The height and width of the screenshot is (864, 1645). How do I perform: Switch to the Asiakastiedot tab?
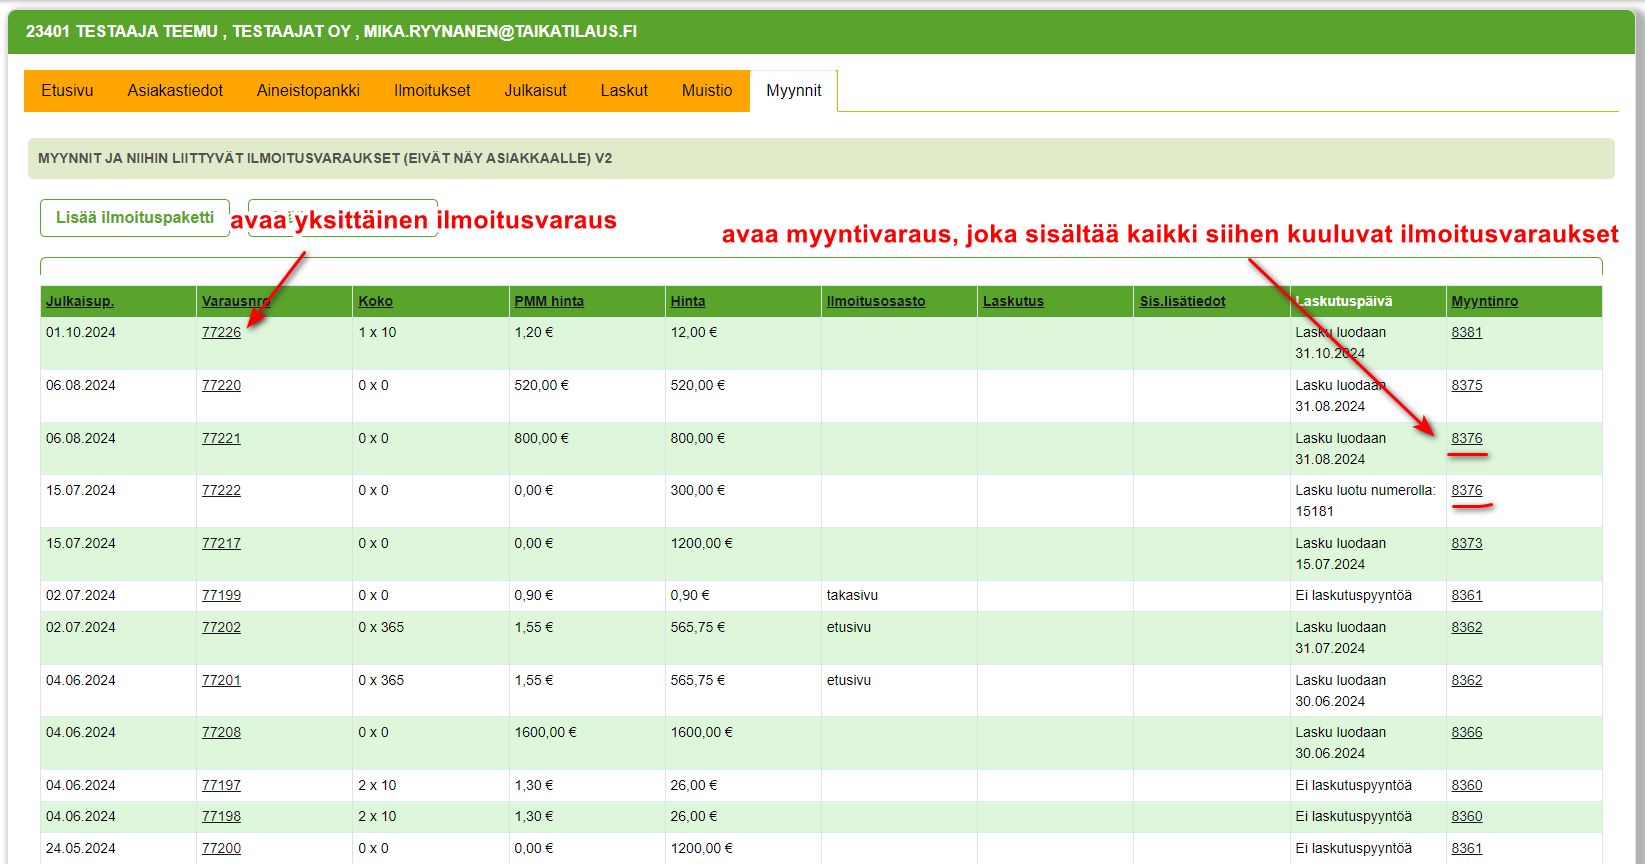pos(175,91)
